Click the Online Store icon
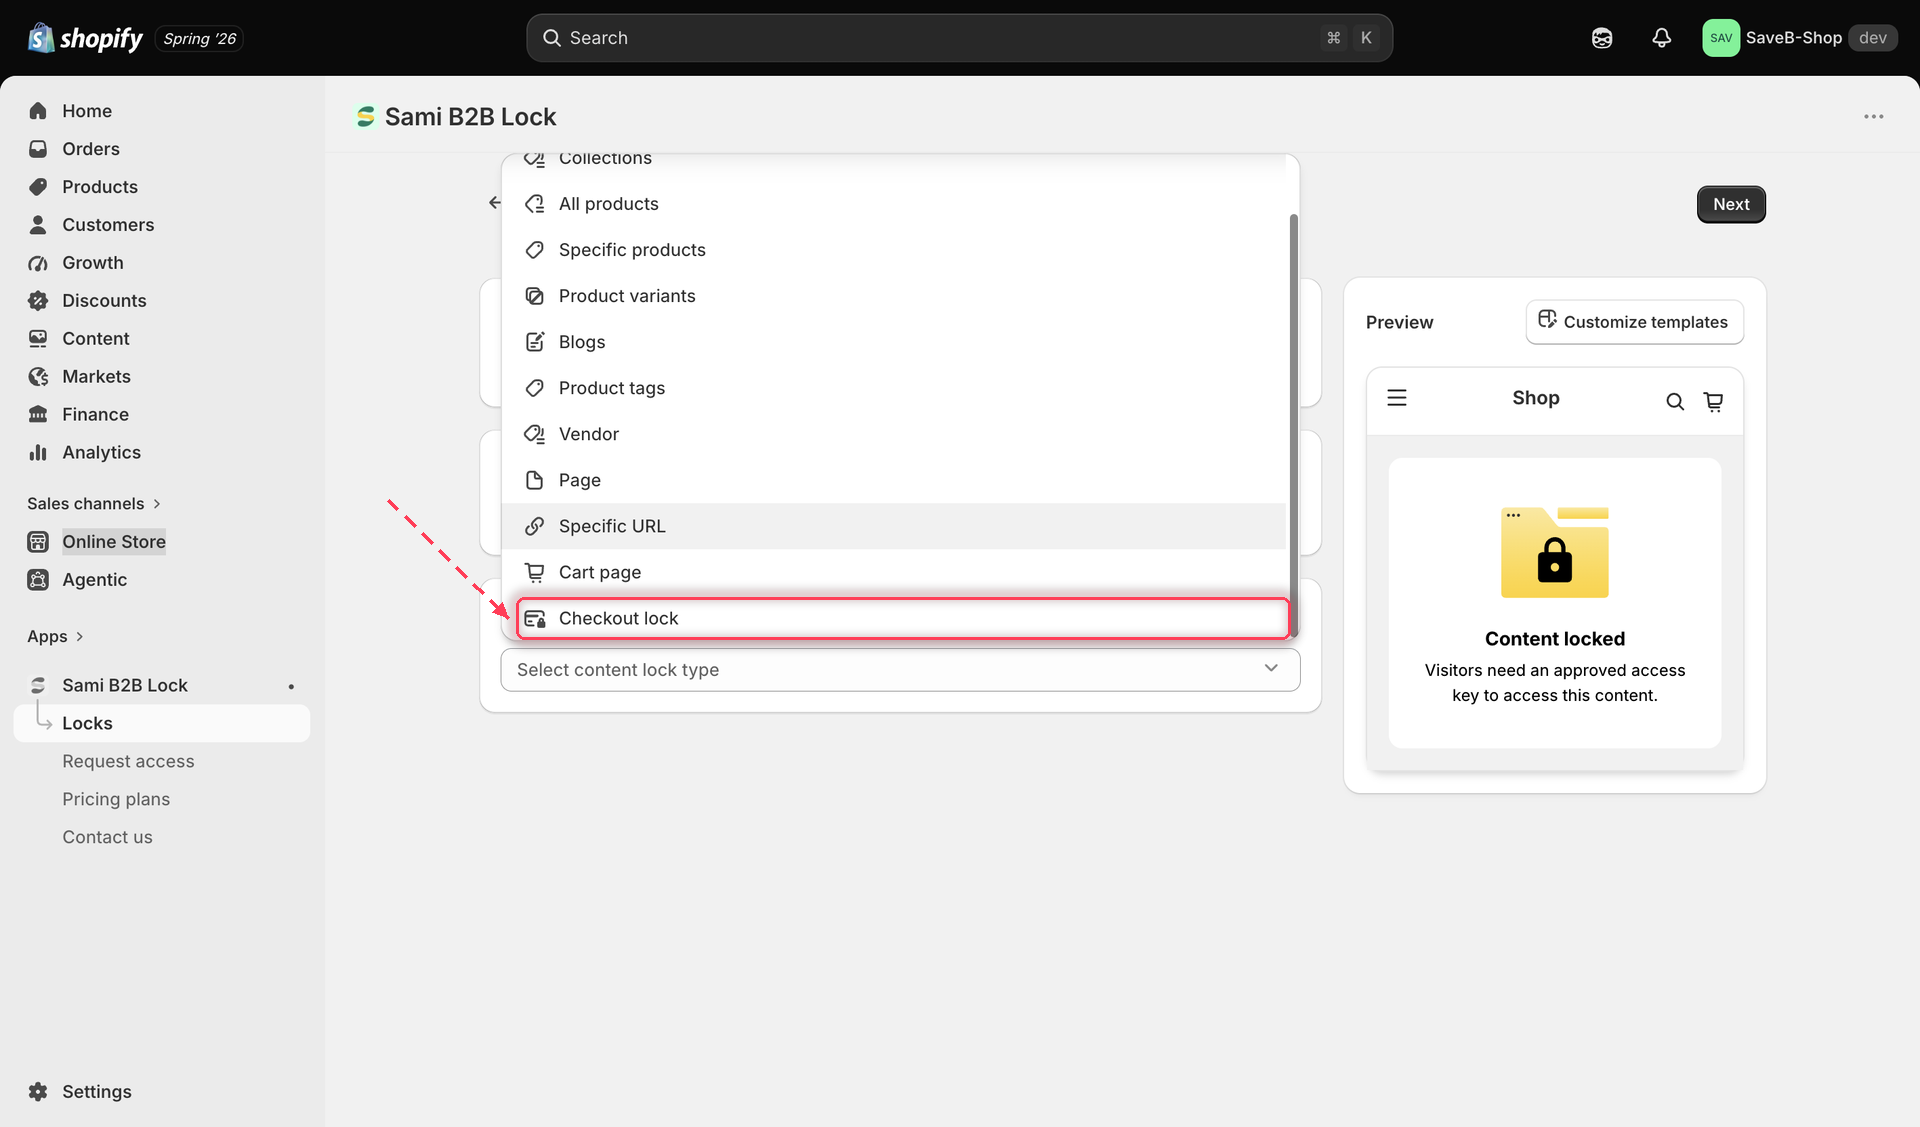The width and height of the screenshot is (1920, 1127). (x=38, y=542)
